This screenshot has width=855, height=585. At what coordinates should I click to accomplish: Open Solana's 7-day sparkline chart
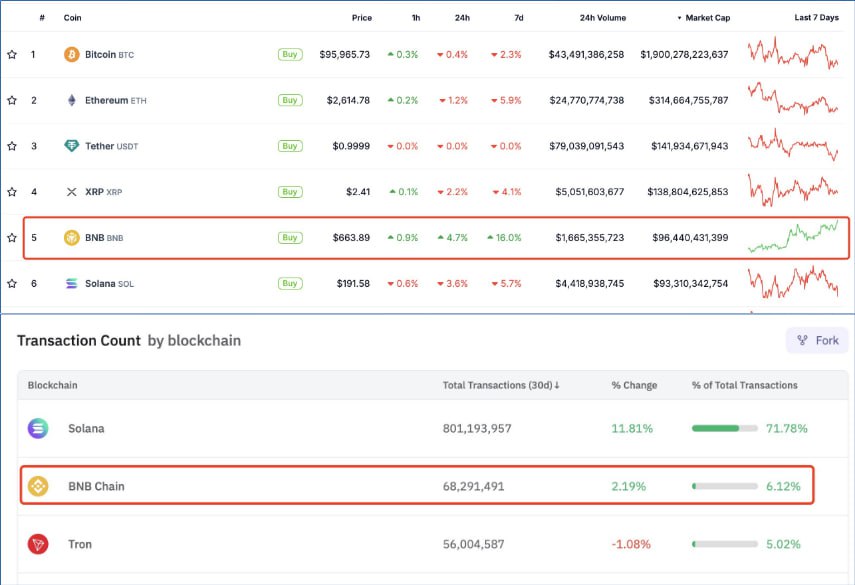point(793,282)
